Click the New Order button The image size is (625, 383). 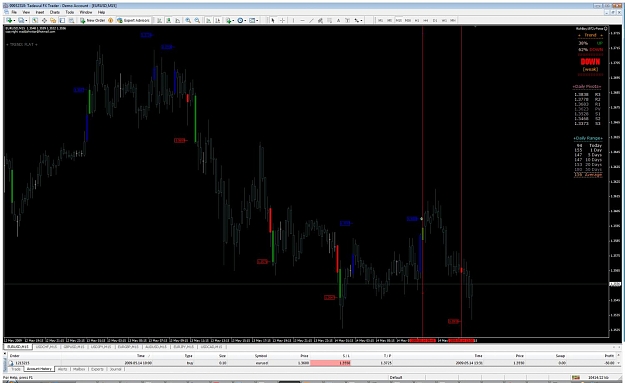click(x=93, y=20)
